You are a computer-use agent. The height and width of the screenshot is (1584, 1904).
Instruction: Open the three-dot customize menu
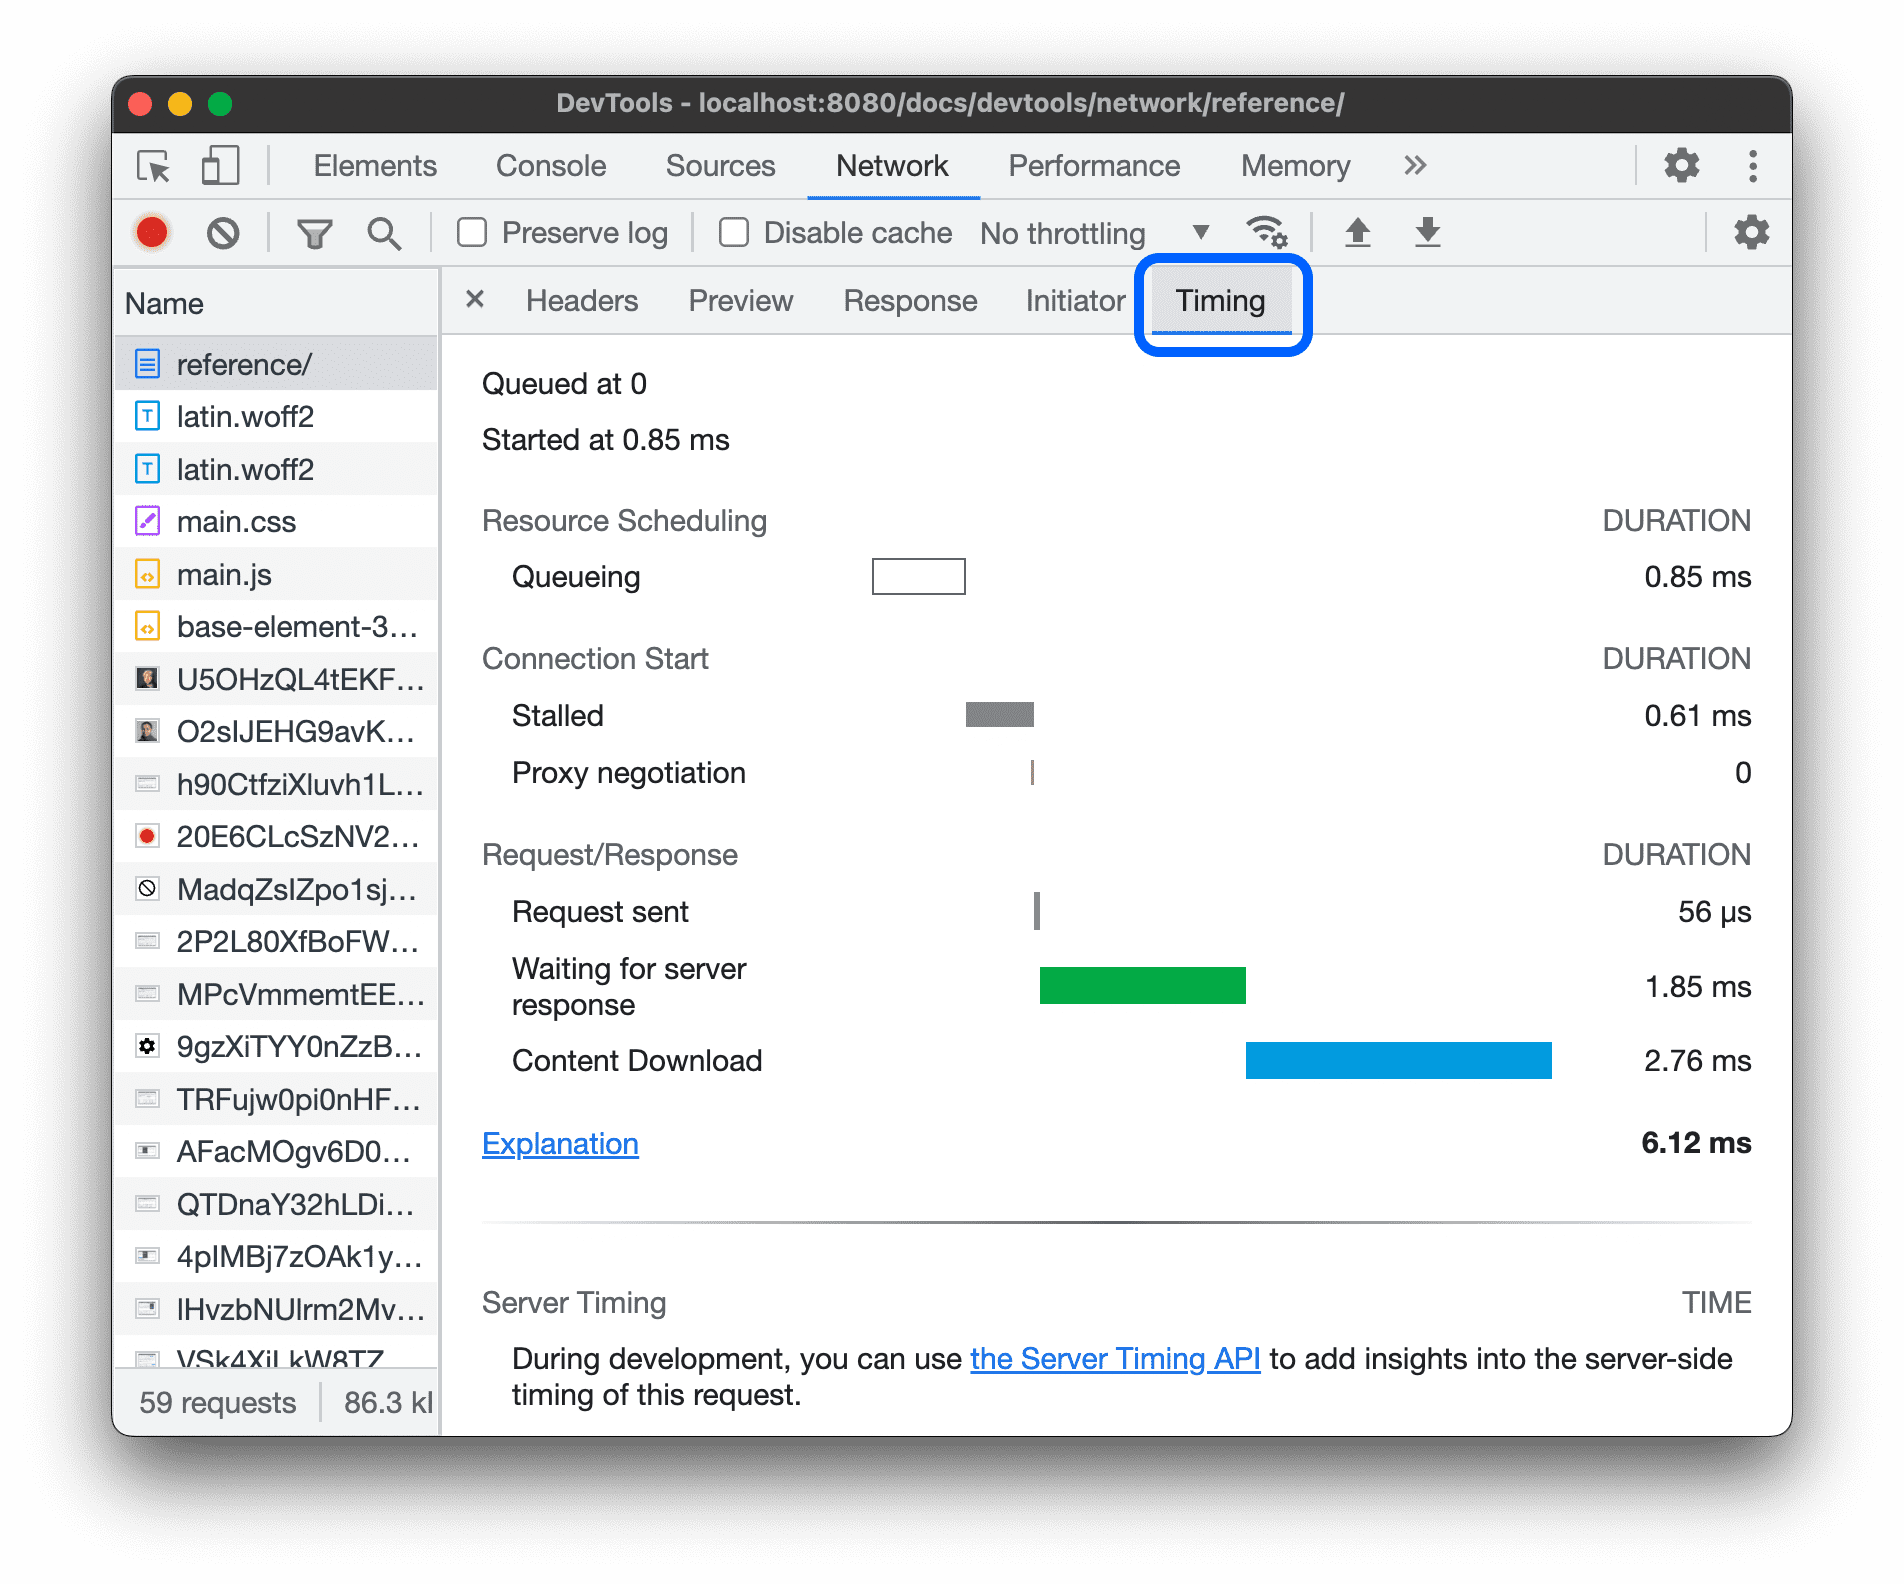click(1753, 166)
